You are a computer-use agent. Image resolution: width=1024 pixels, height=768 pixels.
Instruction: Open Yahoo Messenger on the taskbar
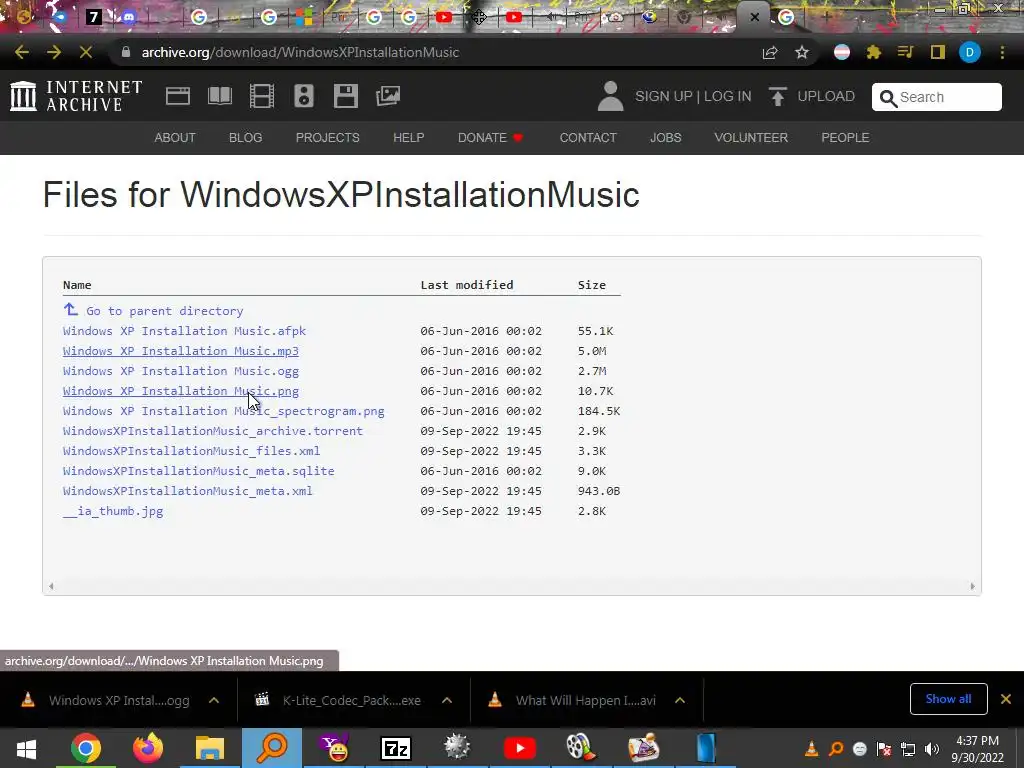[334, 748]
